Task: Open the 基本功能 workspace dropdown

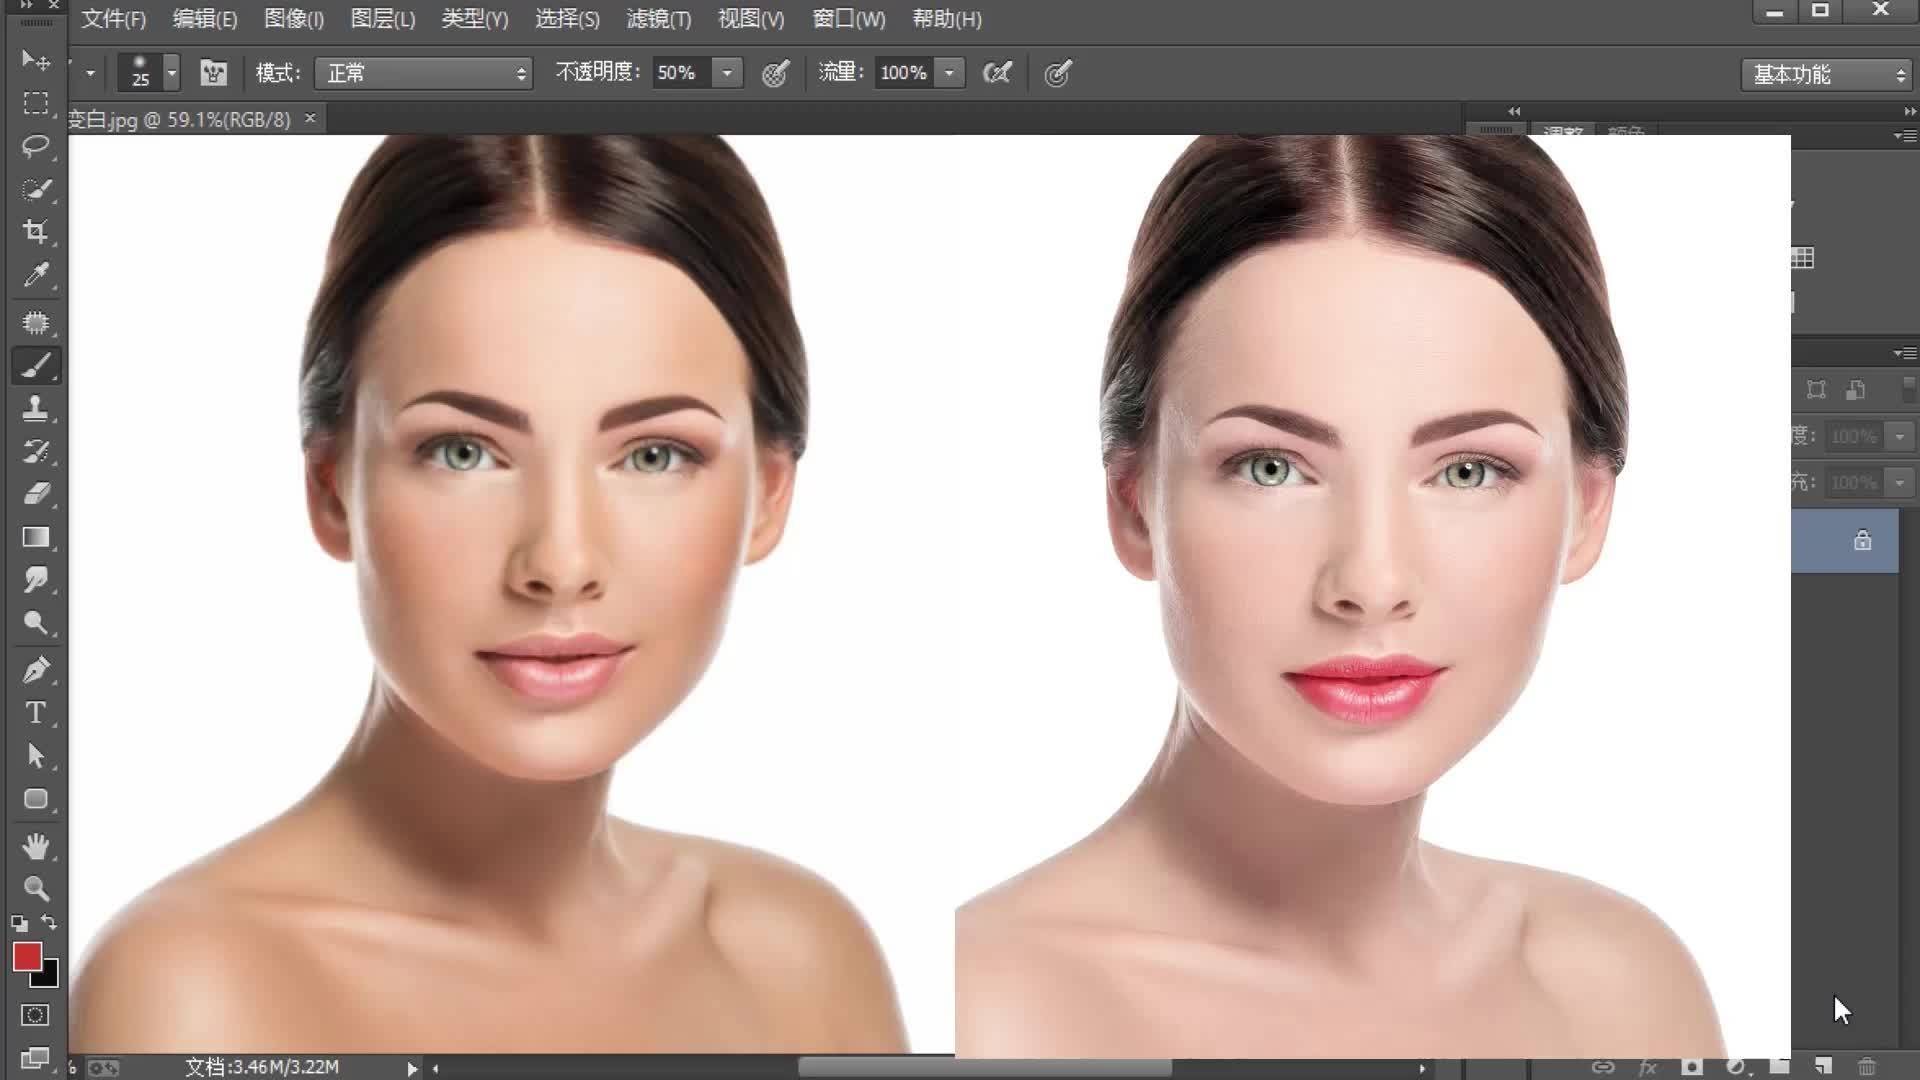Action: (x=1827, y=75)
